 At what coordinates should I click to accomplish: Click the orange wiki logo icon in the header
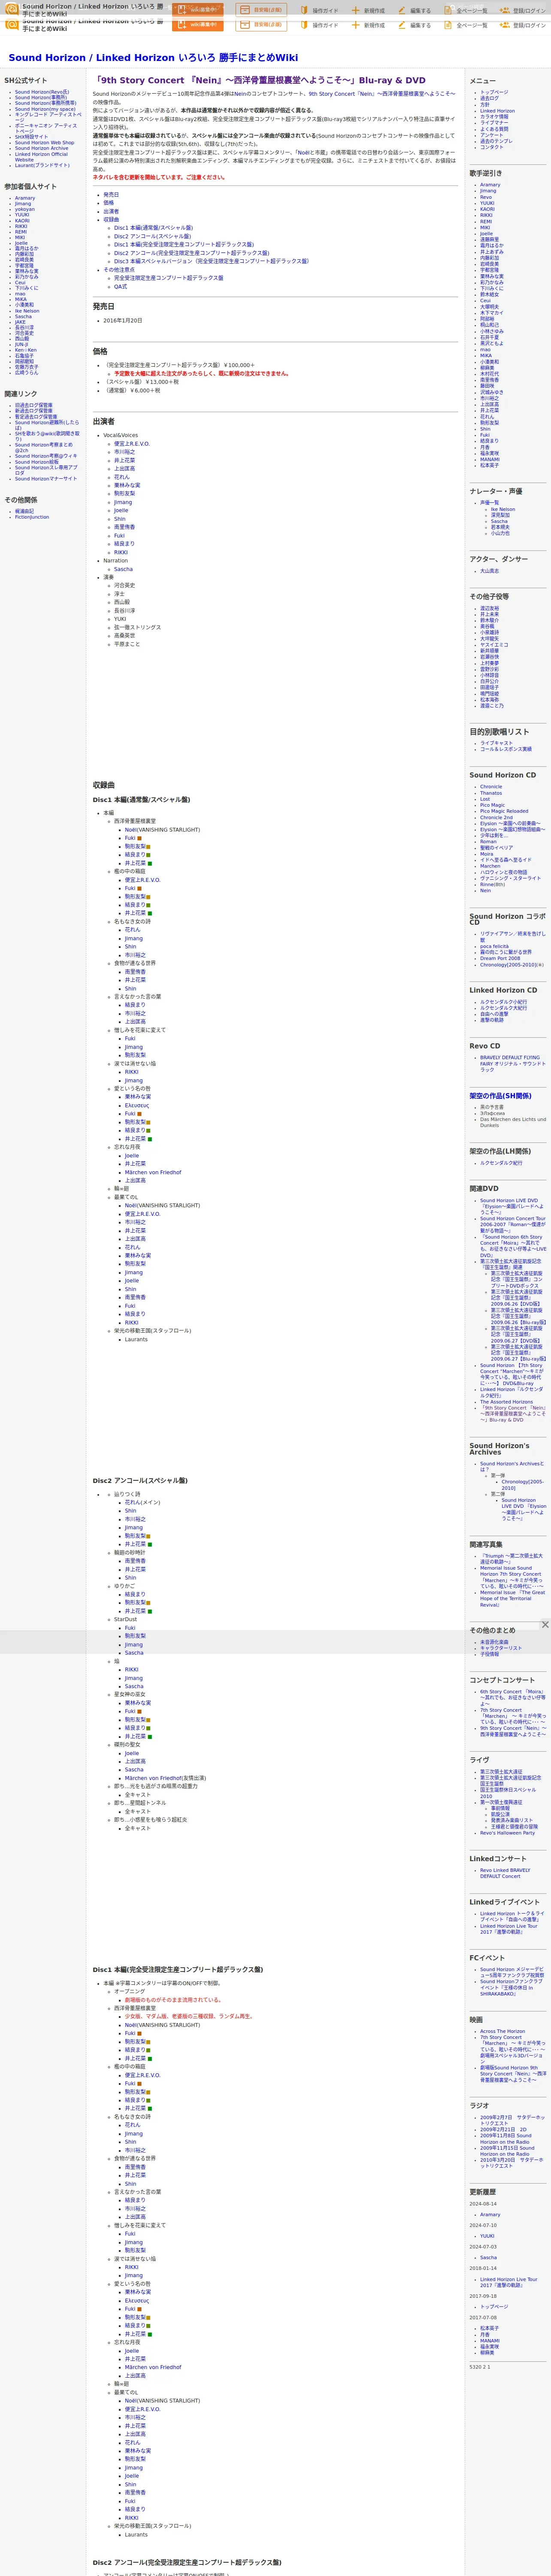(12, 24)
